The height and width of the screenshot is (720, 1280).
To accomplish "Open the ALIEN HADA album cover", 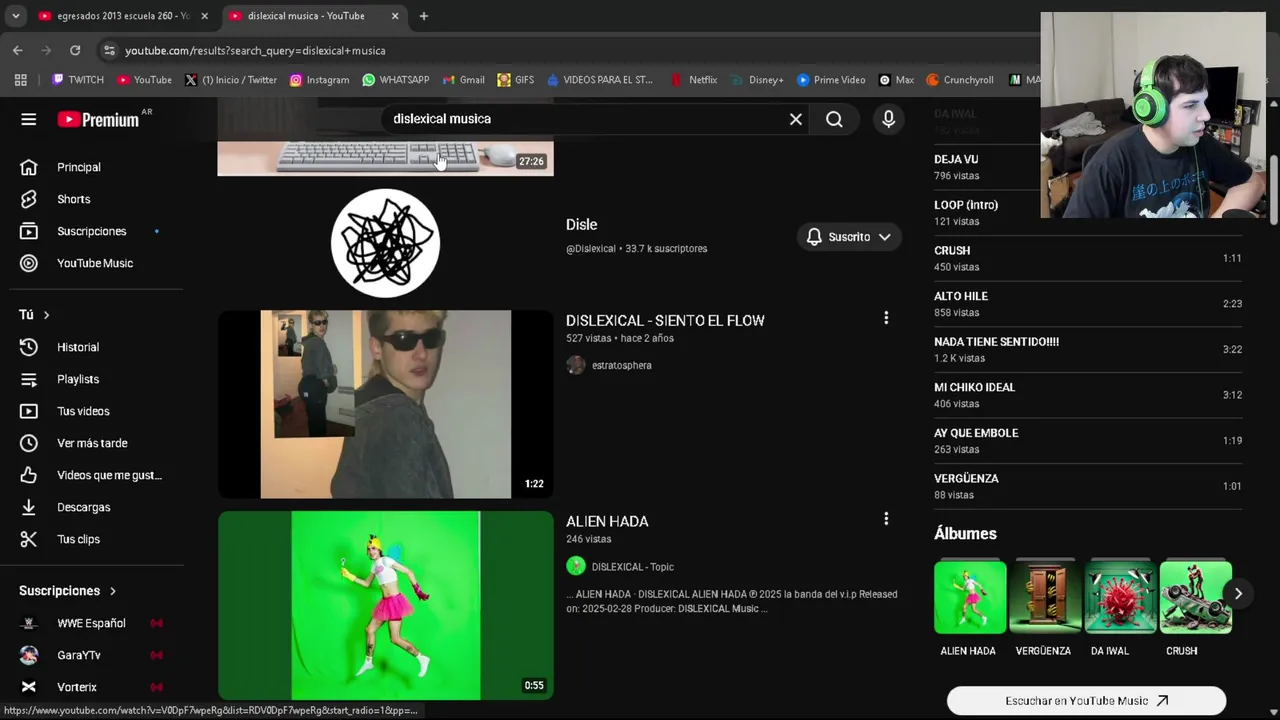I will point(970,597).
